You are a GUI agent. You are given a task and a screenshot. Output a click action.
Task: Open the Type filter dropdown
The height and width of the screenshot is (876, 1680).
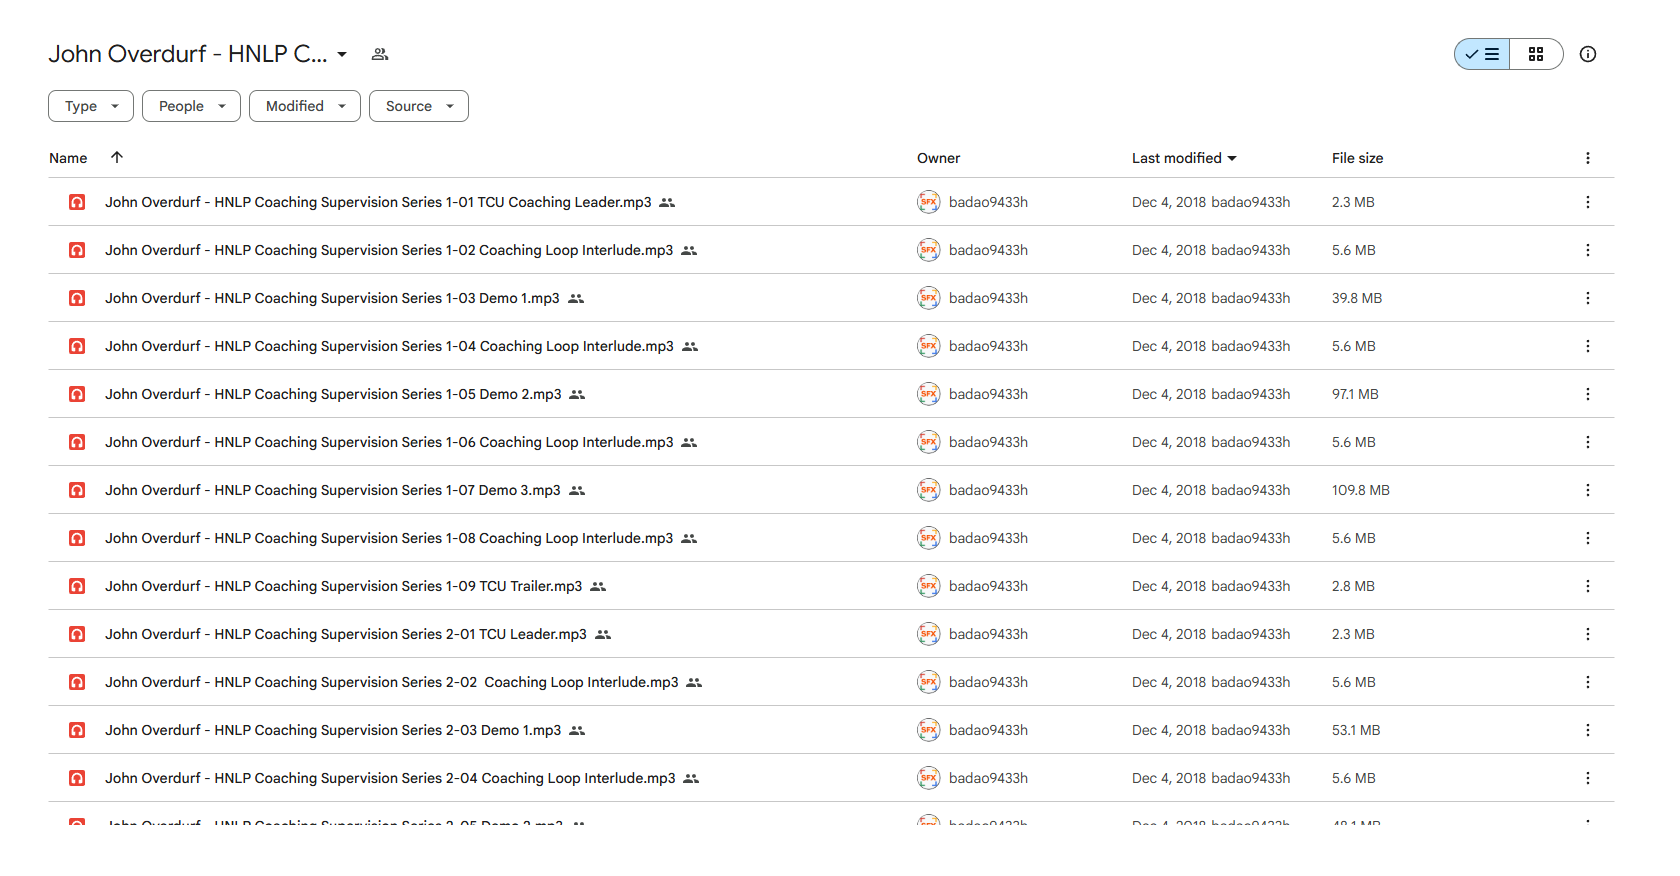(91, 106)
